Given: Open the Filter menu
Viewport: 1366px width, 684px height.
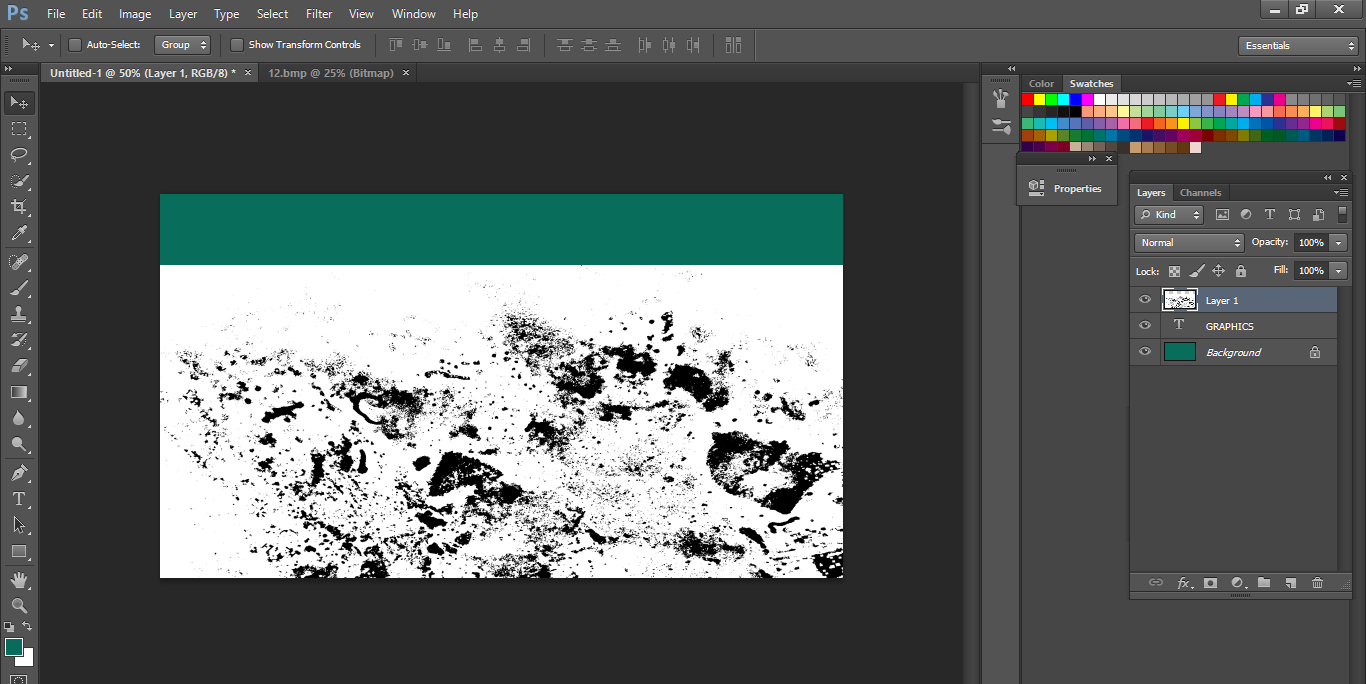Looking at the screenshot, I should tap(318, 13).
